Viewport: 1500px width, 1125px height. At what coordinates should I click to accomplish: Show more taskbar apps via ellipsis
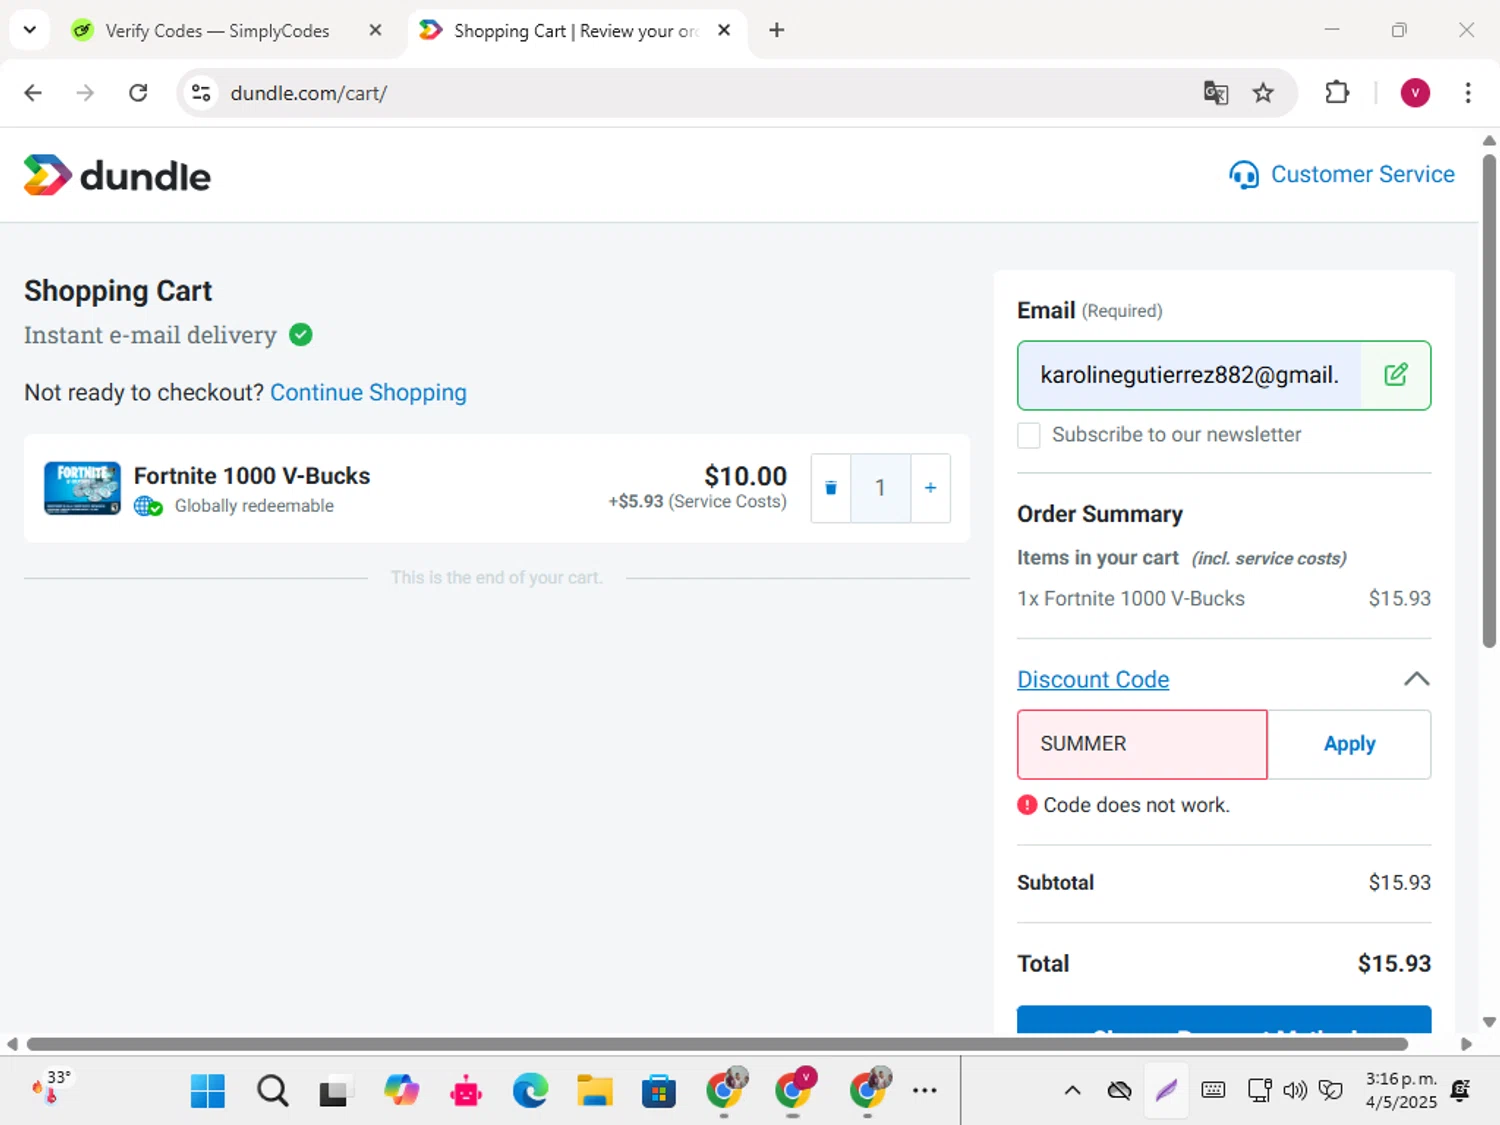tap(925, 1091)
